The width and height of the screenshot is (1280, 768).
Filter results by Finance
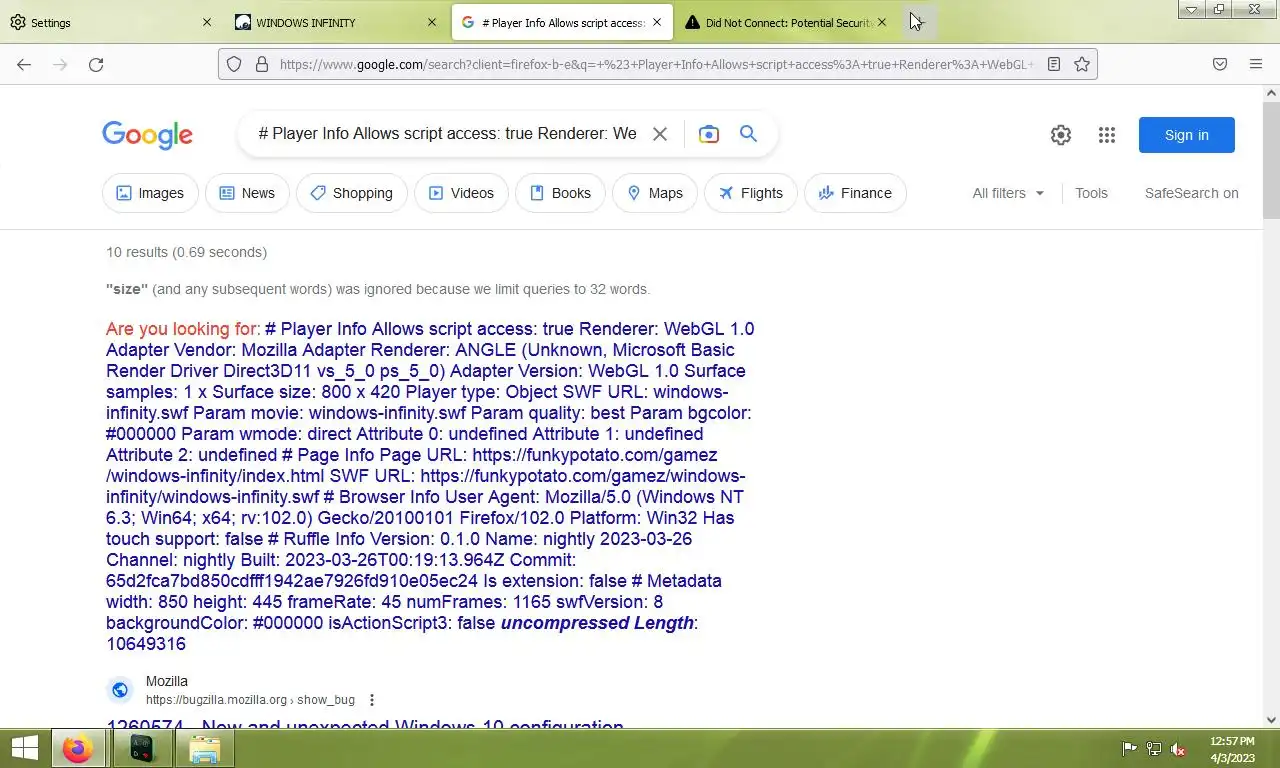pyautogui.click(x=855, y=193)
